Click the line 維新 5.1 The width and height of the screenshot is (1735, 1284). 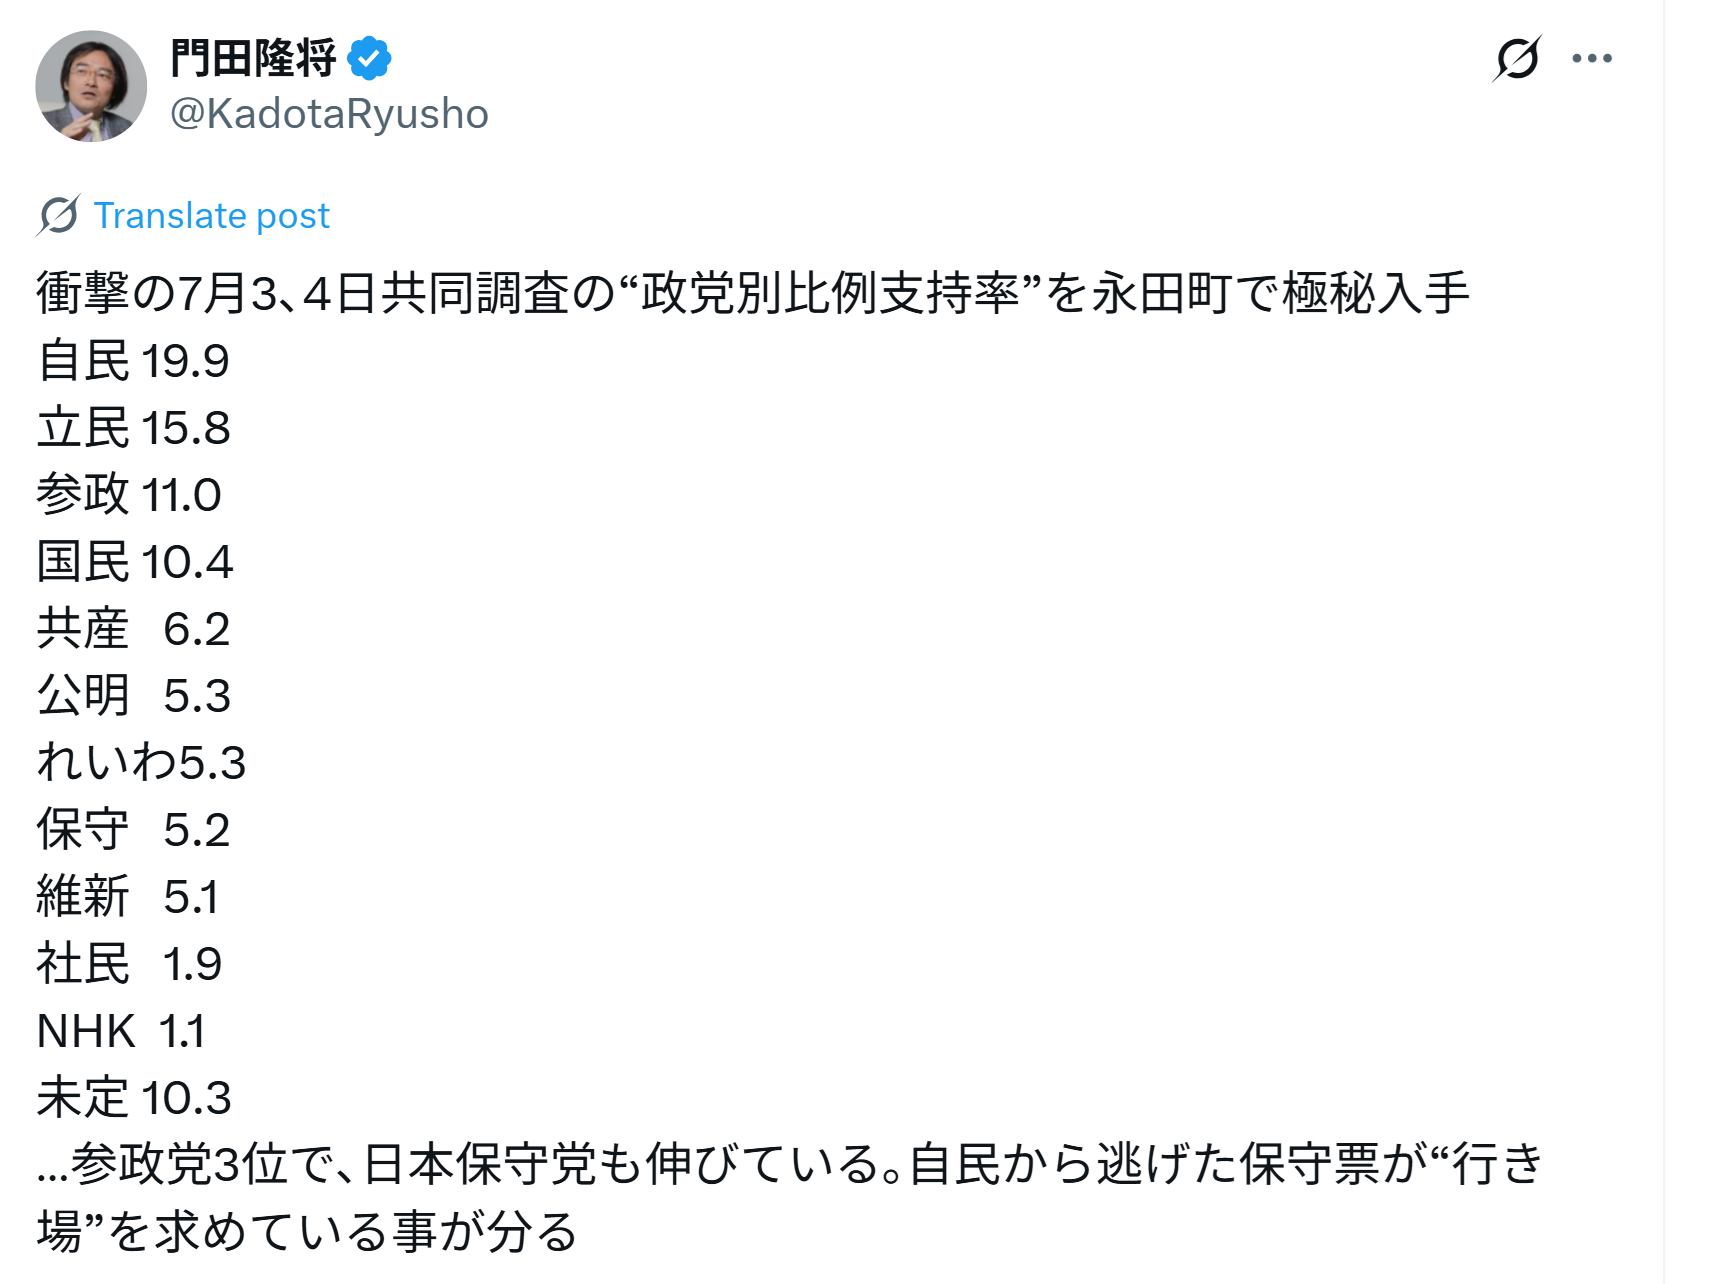(127, 896)
